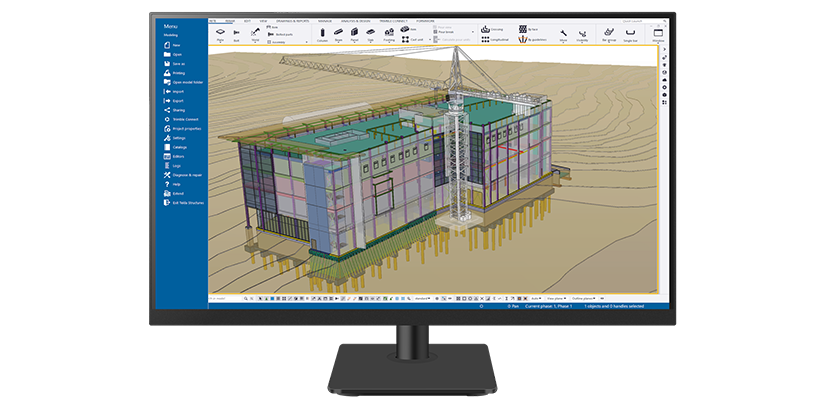The width and height of the screenshot is (826, 400).
Task: Select the Bolt tool in ribbon
Action: point(237,34)
